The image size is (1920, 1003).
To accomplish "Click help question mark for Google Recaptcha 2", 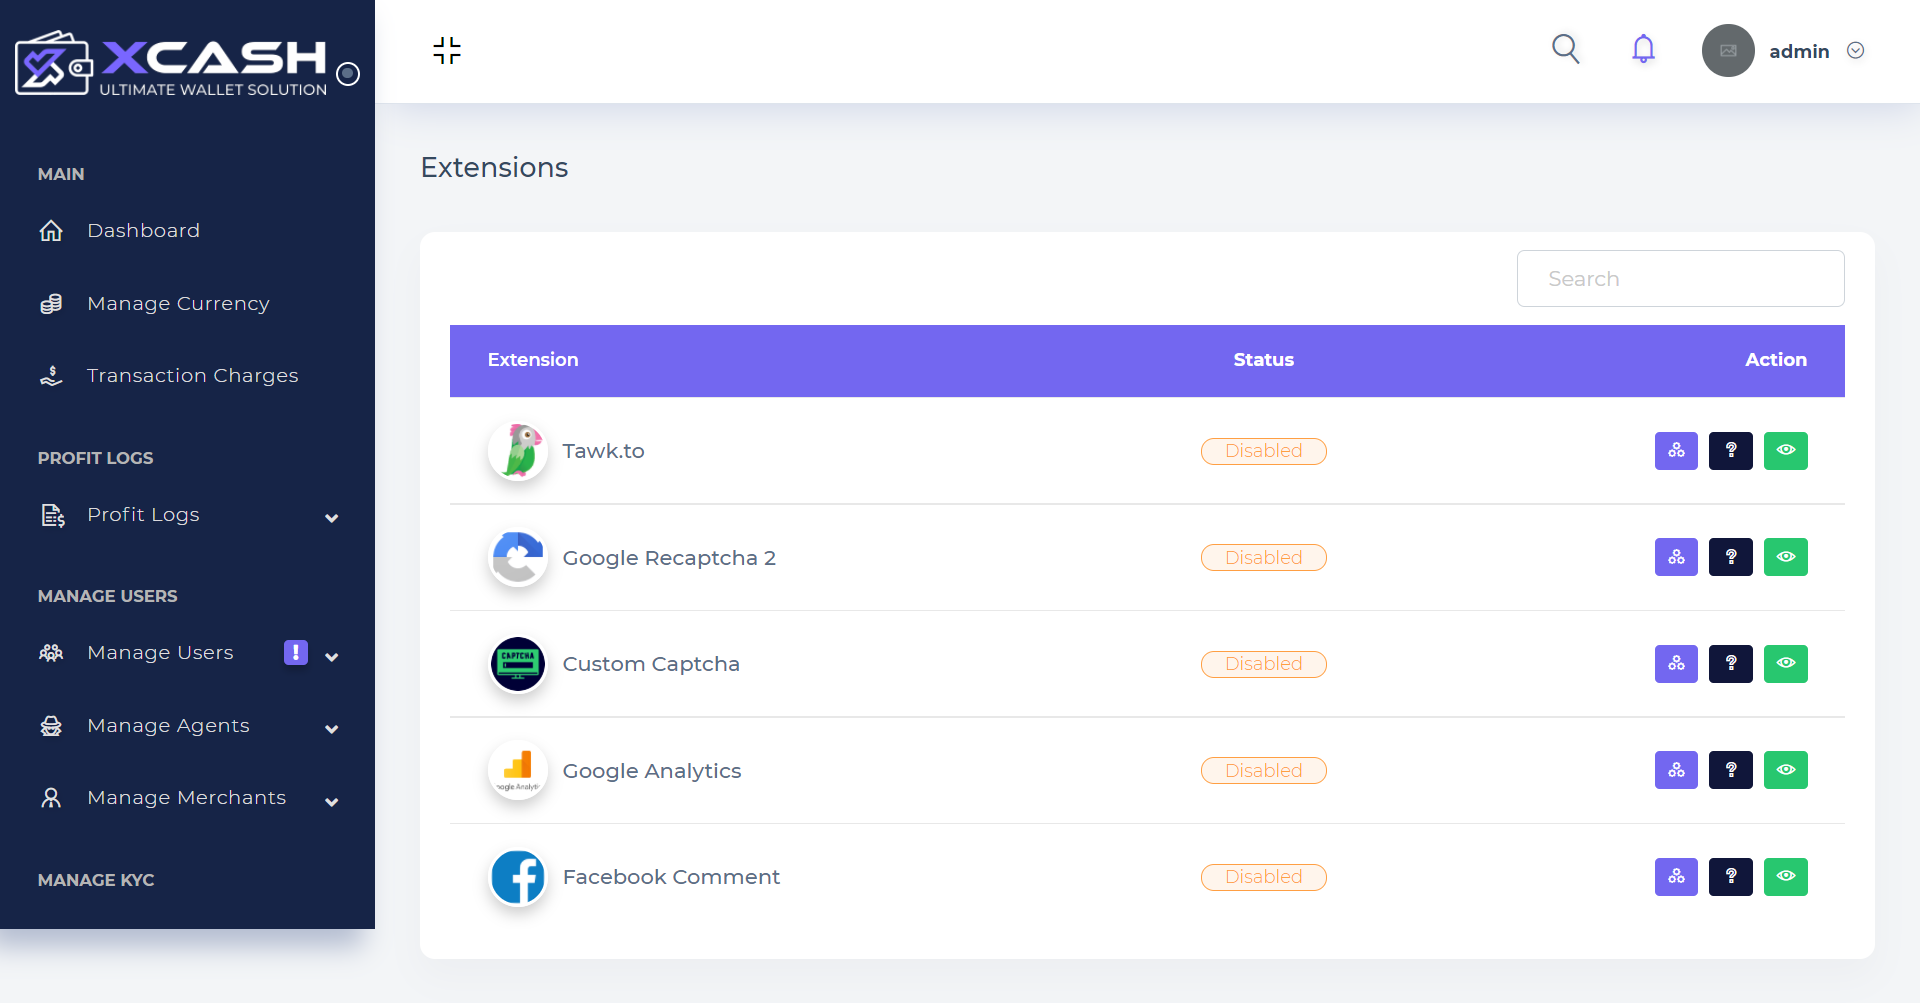I will (x=1730, y=557).
